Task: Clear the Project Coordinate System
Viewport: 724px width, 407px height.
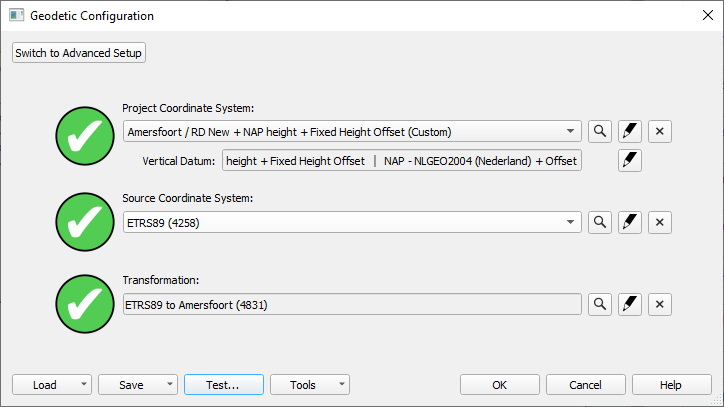Action: click(x=659, y=131)
